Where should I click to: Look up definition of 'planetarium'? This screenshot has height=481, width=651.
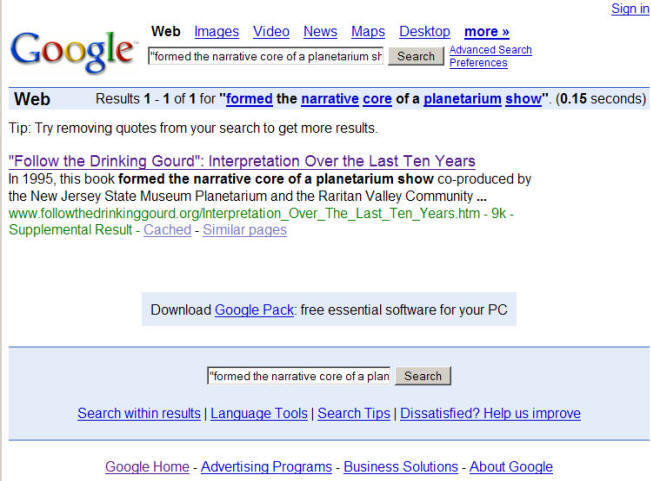[x=462, y=99]
